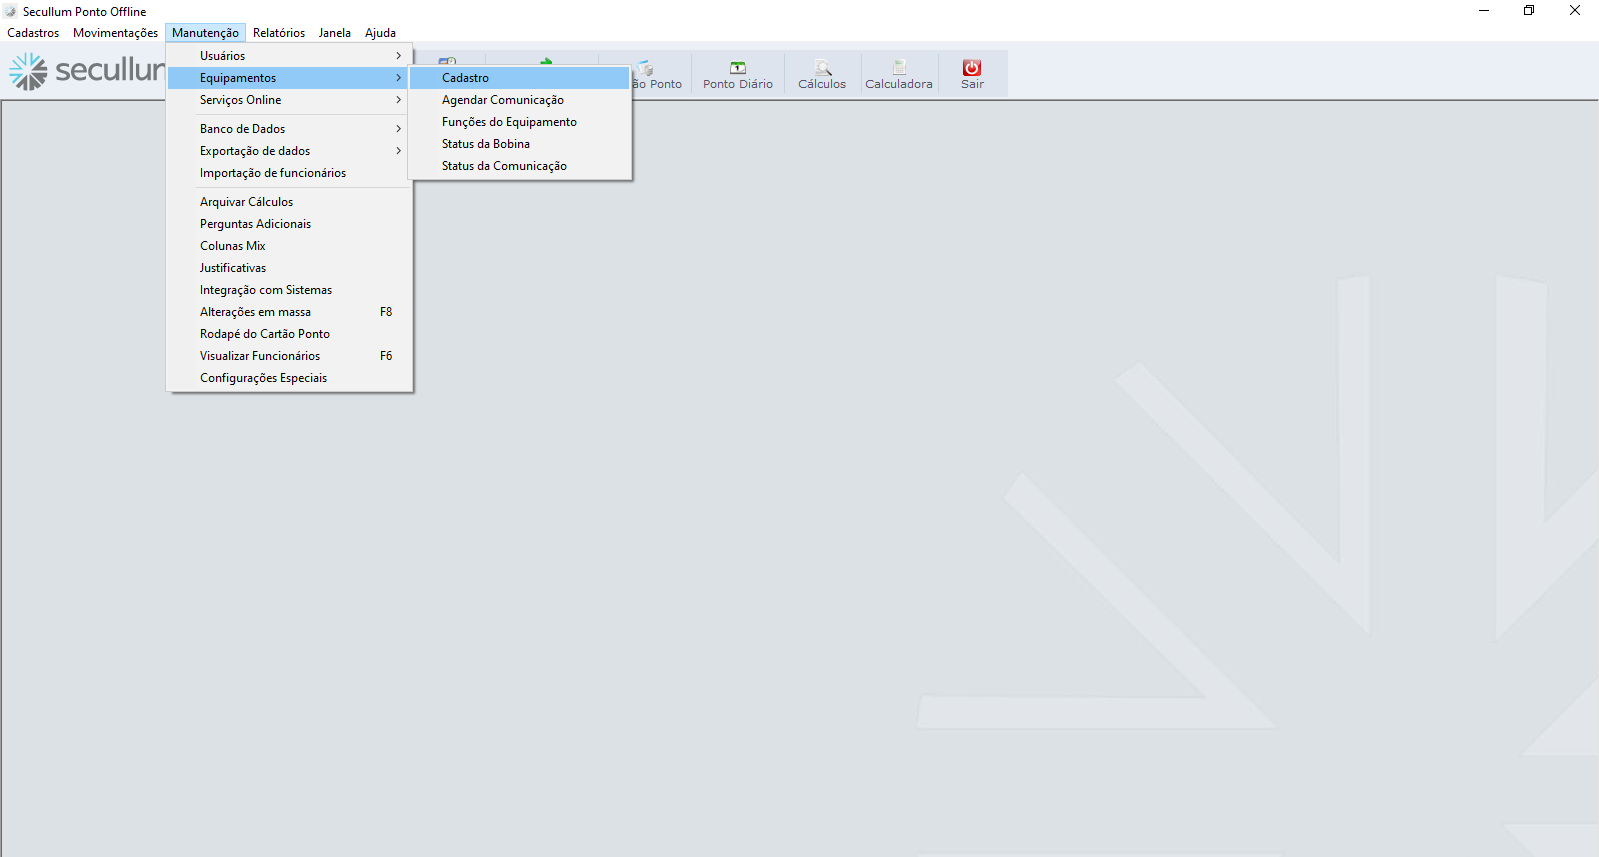Viewport: 1599px width, 857px height.
Task: Open the Relatórios menu
Action: pyautogui.click(x=279, y=33)
